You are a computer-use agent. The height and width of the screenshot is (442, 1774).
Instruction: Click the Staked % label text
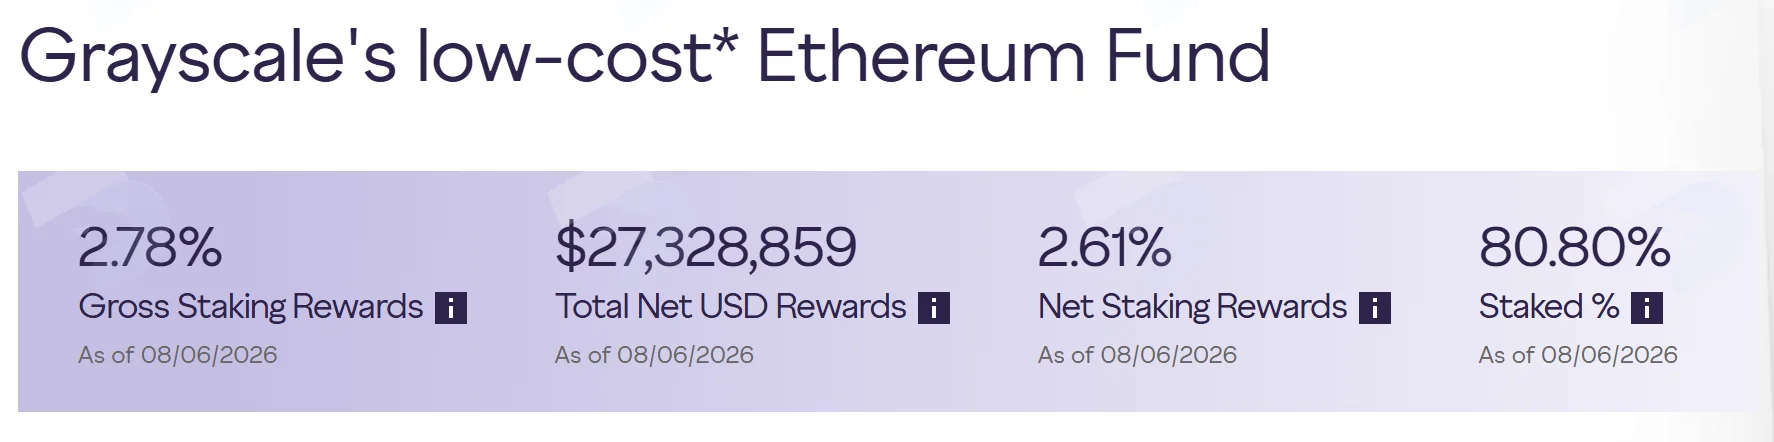click(x=1549, y=307)
